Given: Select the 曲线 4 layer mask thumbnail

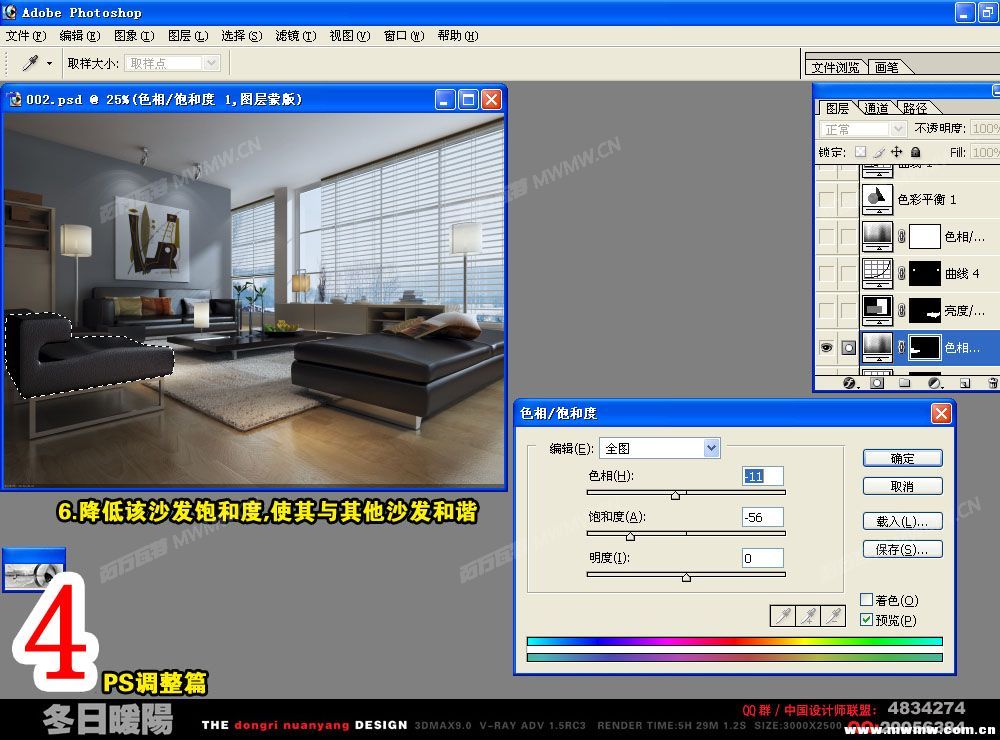Looking at the screenshot, I should pyautogui.click(x=925, y=274).
